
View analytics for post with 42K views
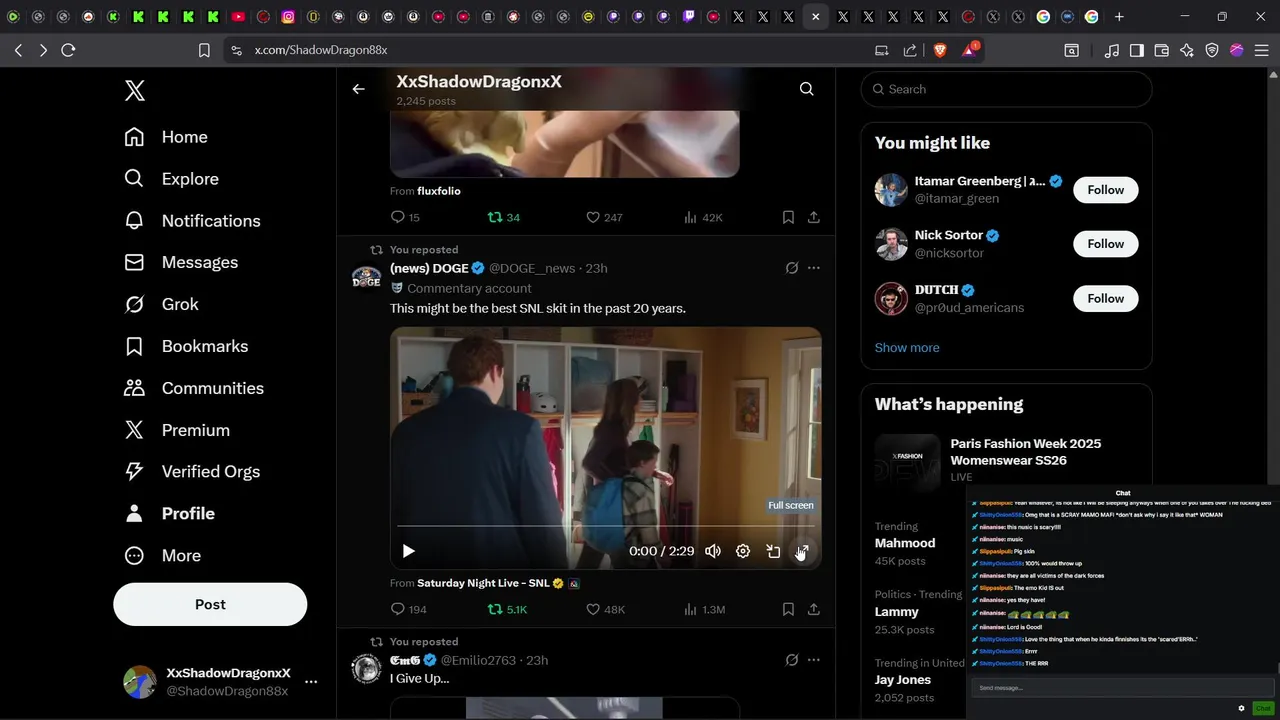click(703, 217)
